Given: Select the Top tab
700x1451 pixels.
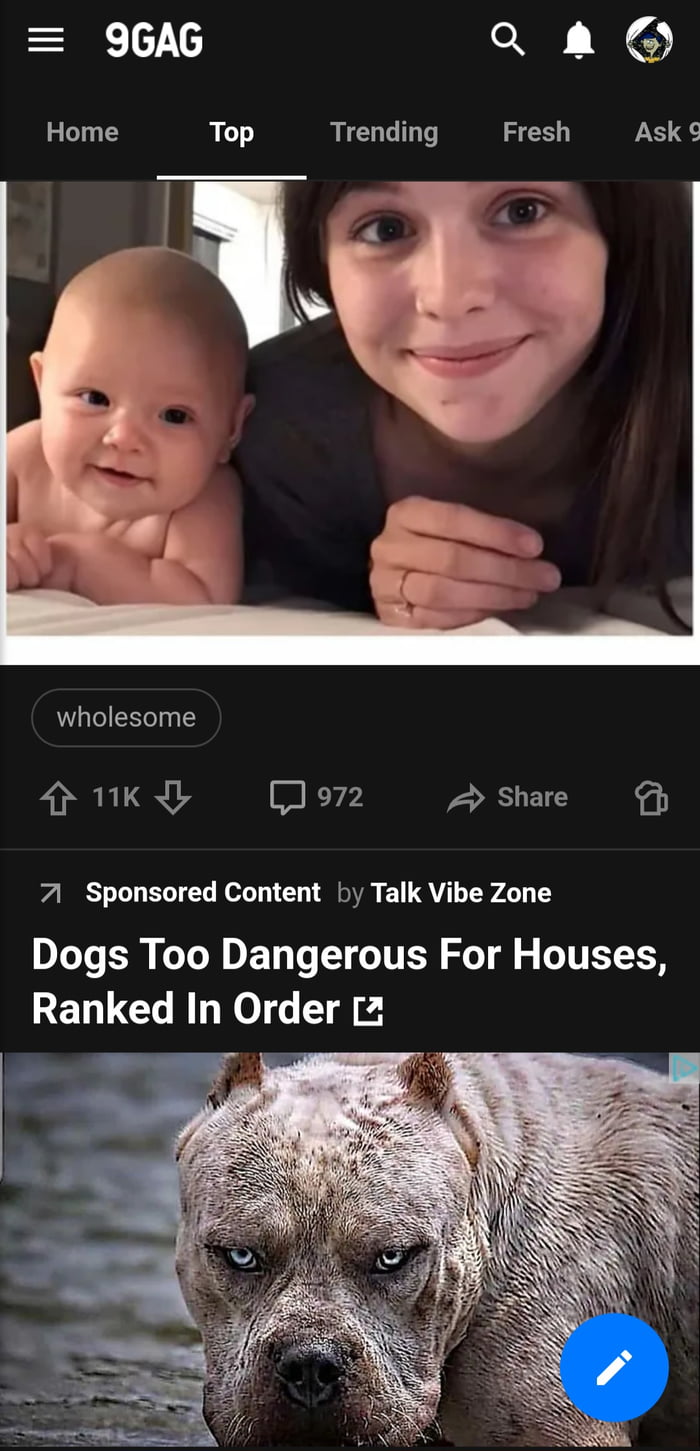Looking at the screenshot, I should (231, 133).
